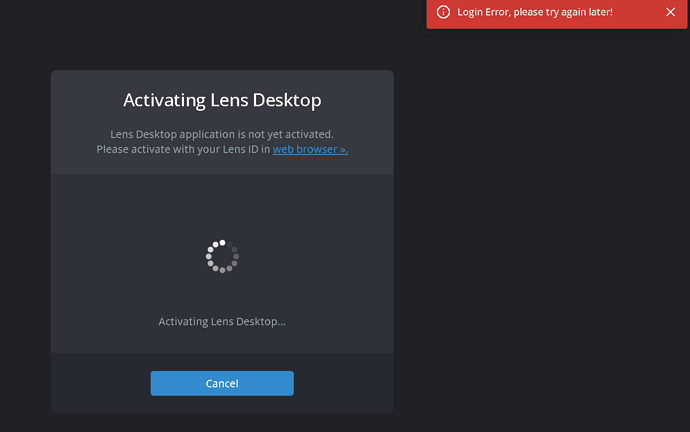This screenshot has height=432, width=690.
Task: Click 'Lens Desktop application is not yet activated' text
Action: tap(222, 134)
